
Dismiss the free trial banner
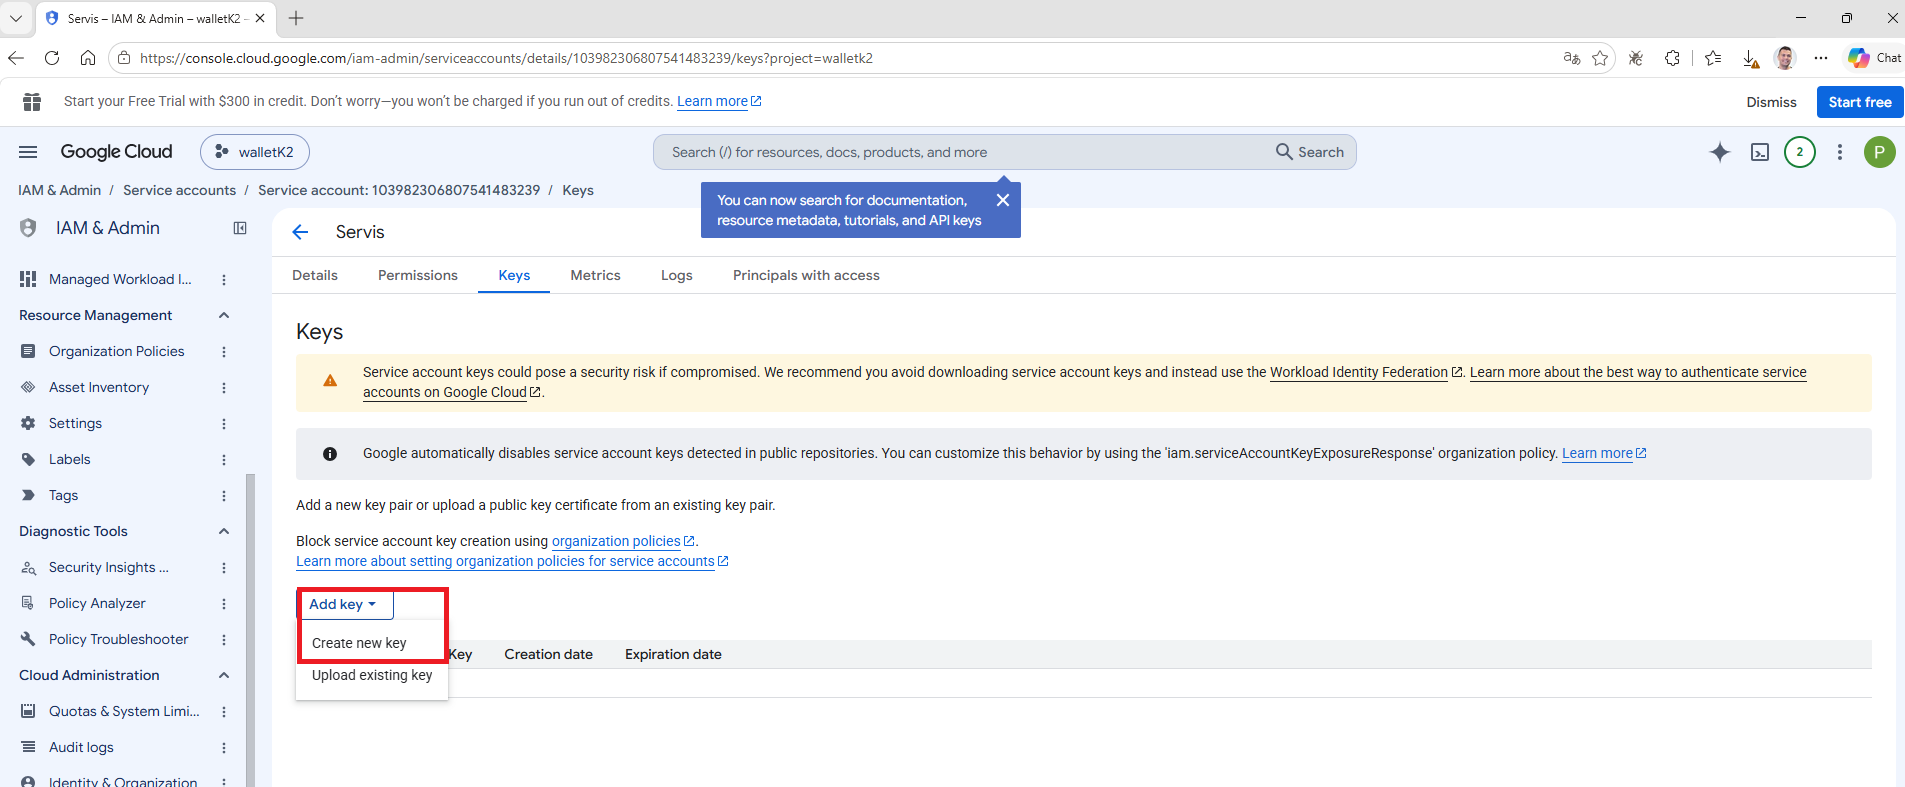[1771, 102]
